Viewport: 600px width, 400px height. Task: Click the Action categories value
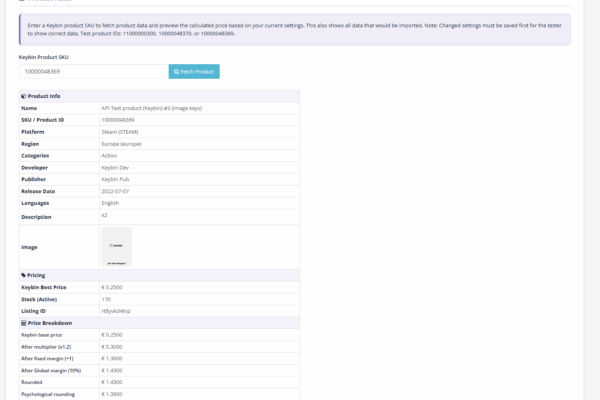click(x=110, y=156)
